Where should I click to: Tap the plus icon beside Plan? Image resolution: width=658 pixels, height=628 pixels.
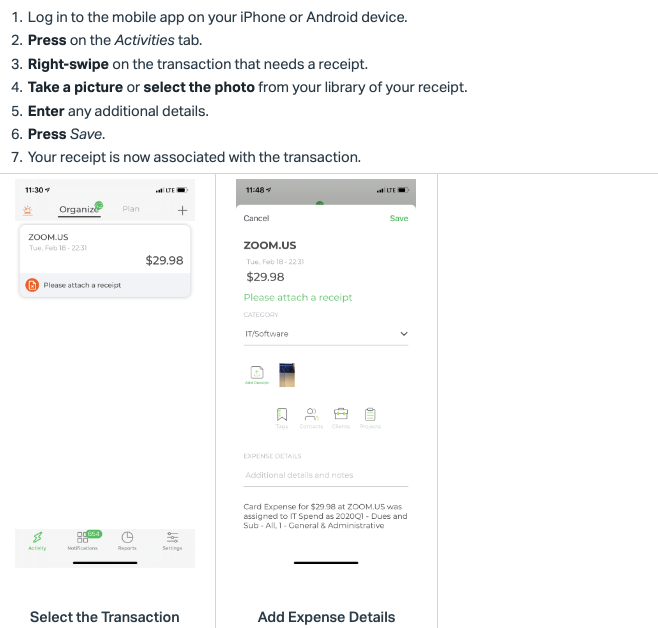point(182,210)
